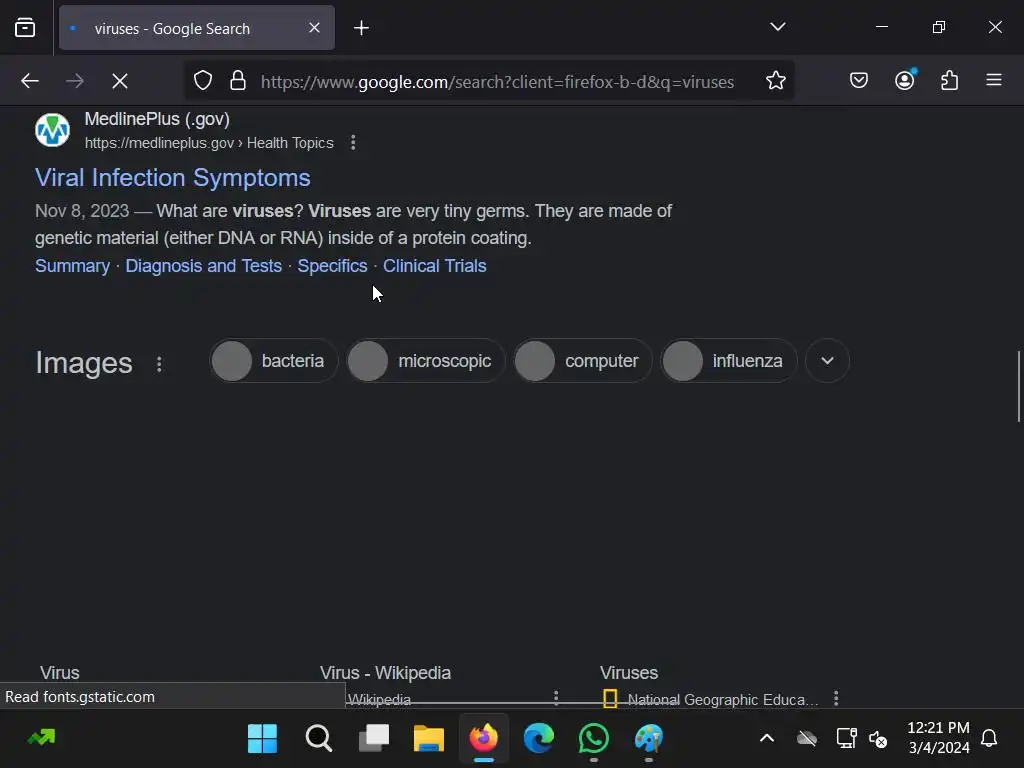Expand more image filter chips
Viewport: 1024px width, 768px height.
tap(827, 360)
